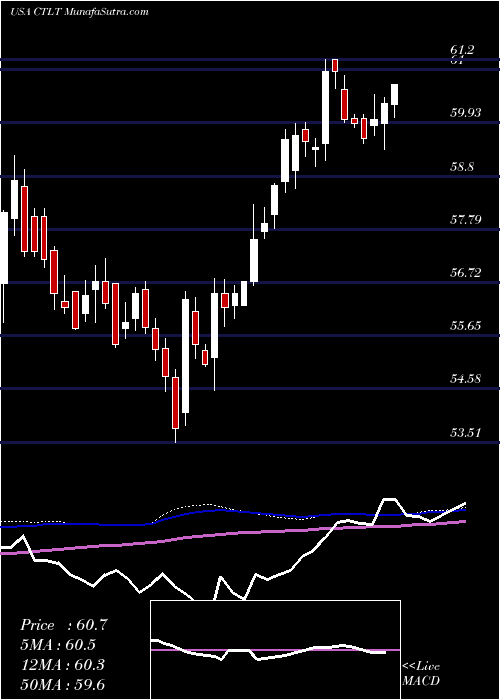Select the 53.51 price level label

[x=466, y=433]
